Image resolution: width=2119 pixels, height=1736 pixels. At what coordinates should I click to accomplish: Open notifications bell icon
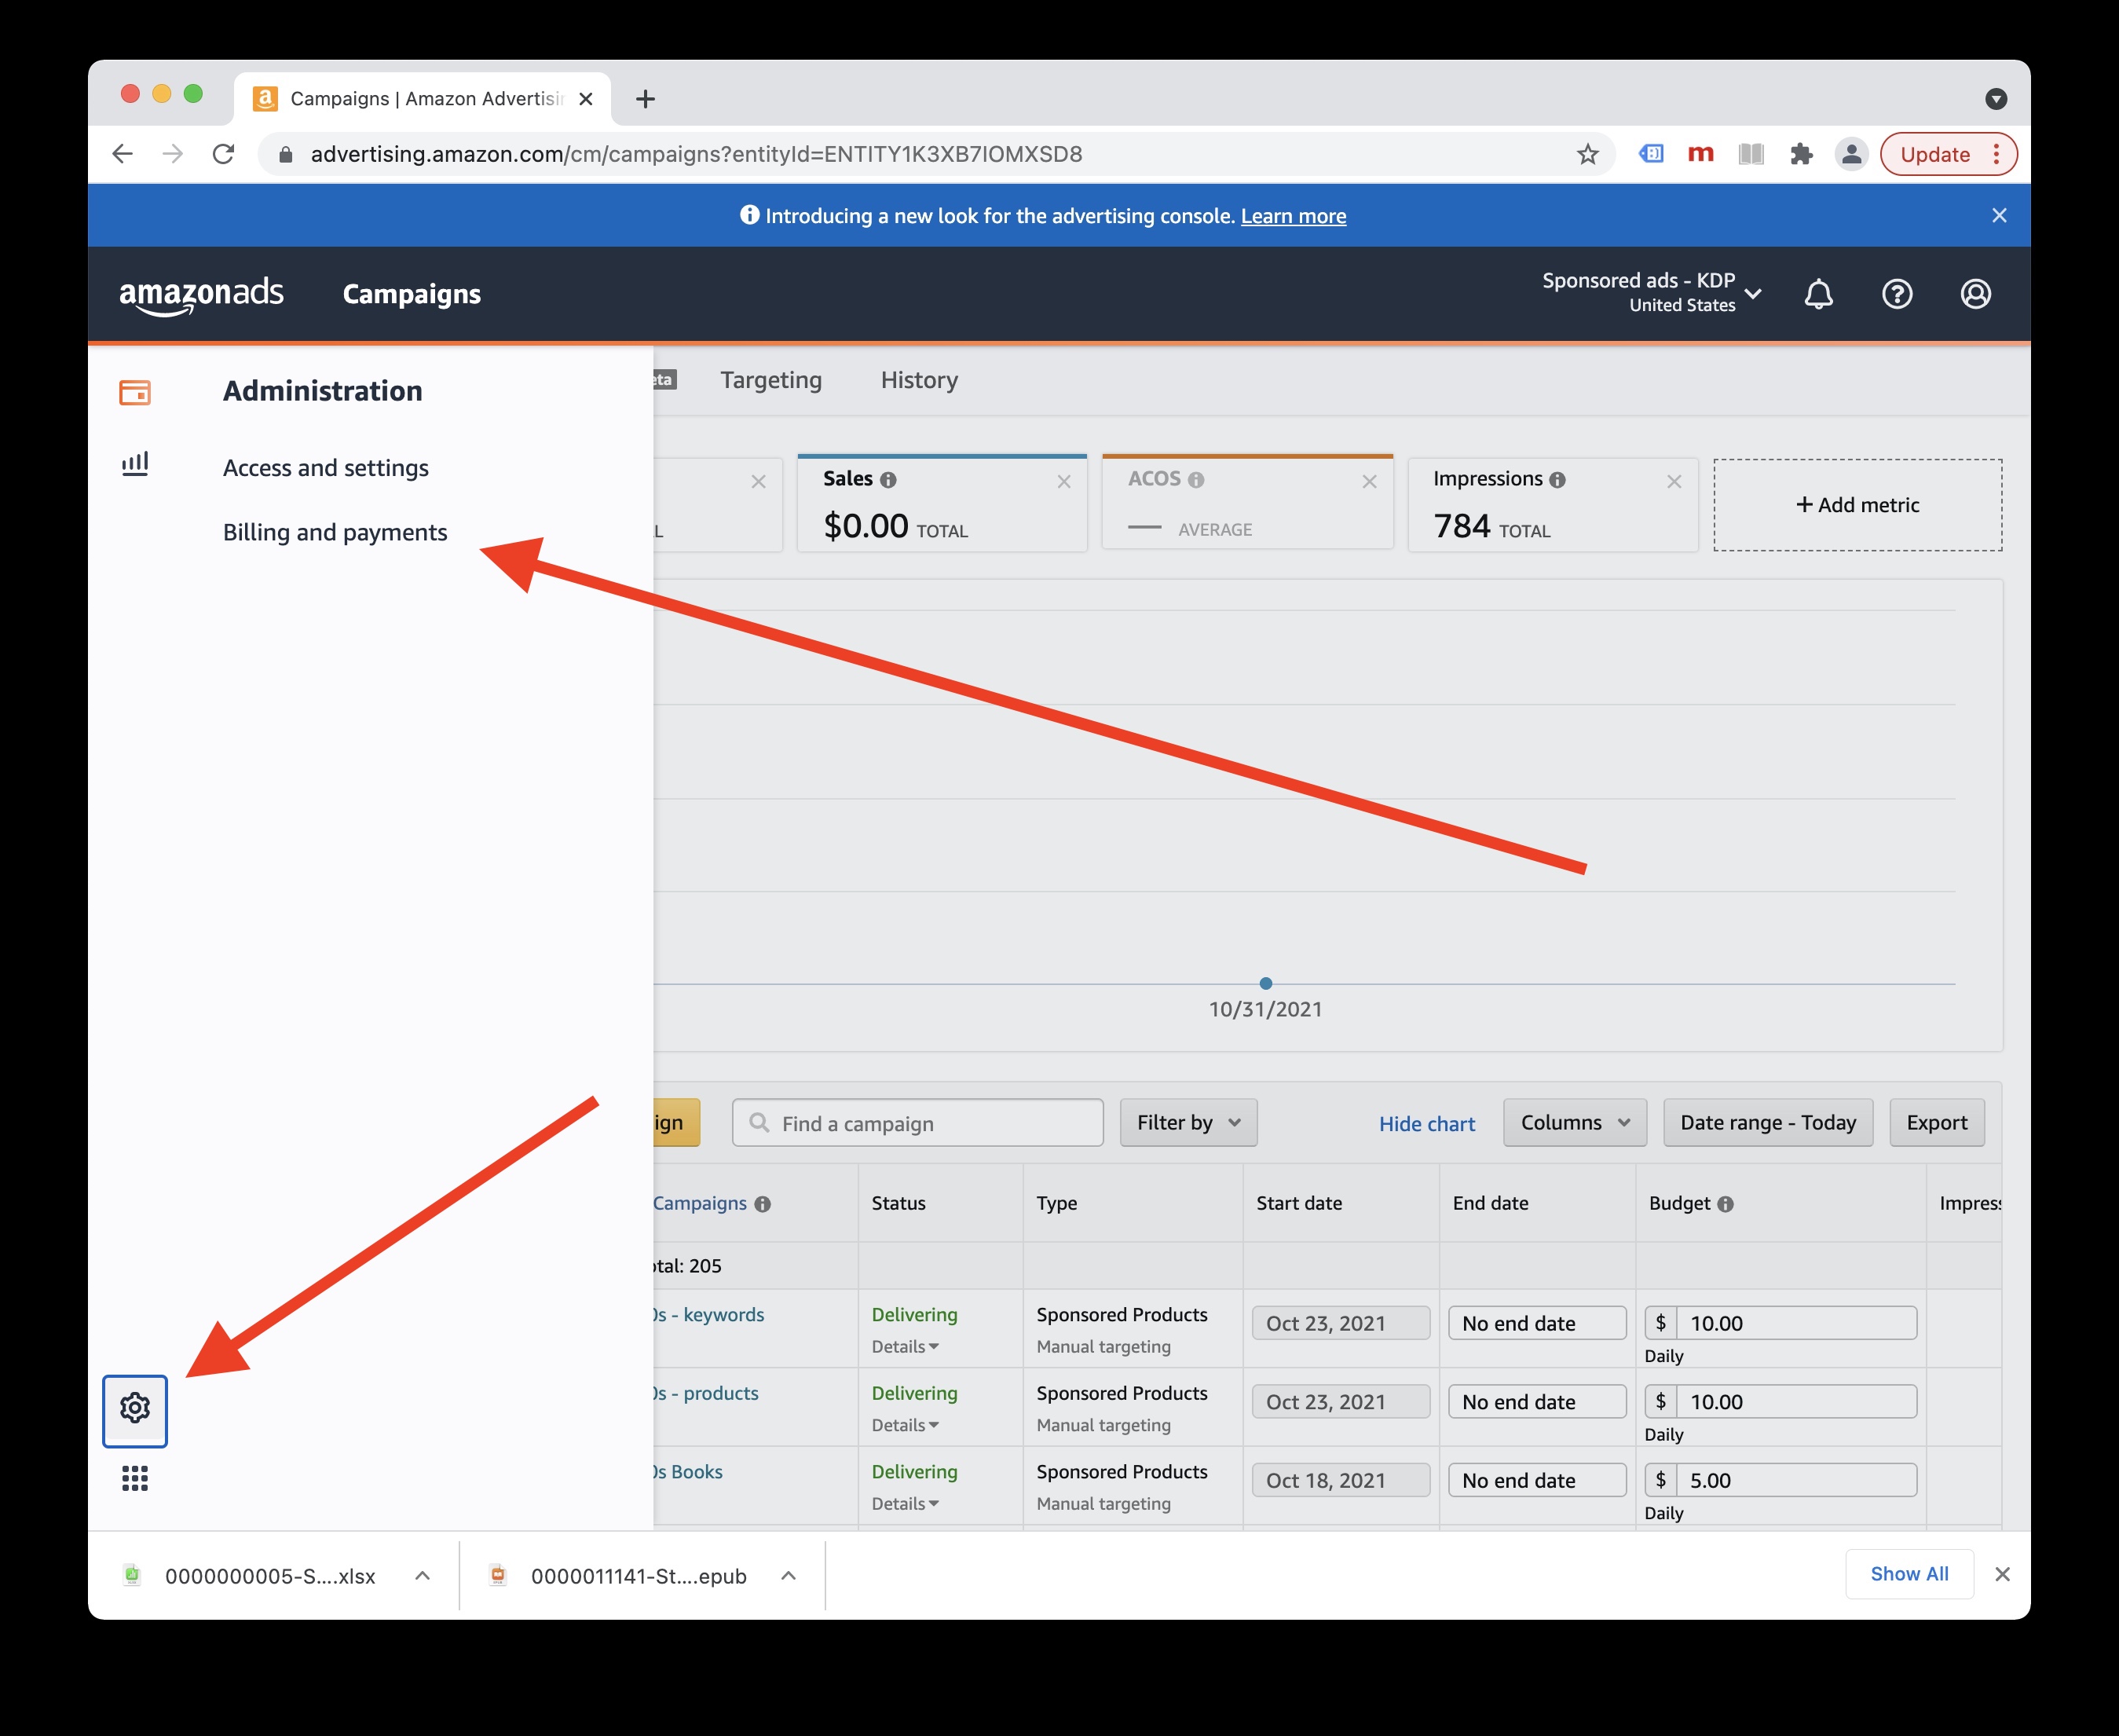[x=1818, y=294]
